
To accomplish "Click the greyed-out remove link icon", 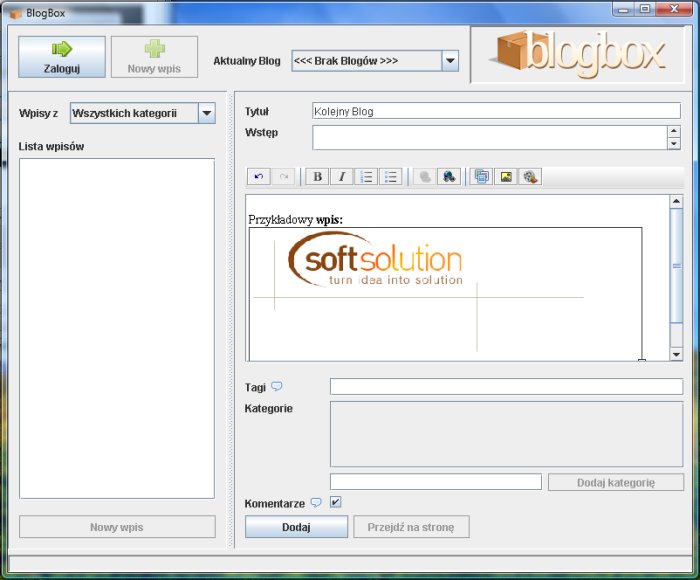I will (x=425, y=177).
